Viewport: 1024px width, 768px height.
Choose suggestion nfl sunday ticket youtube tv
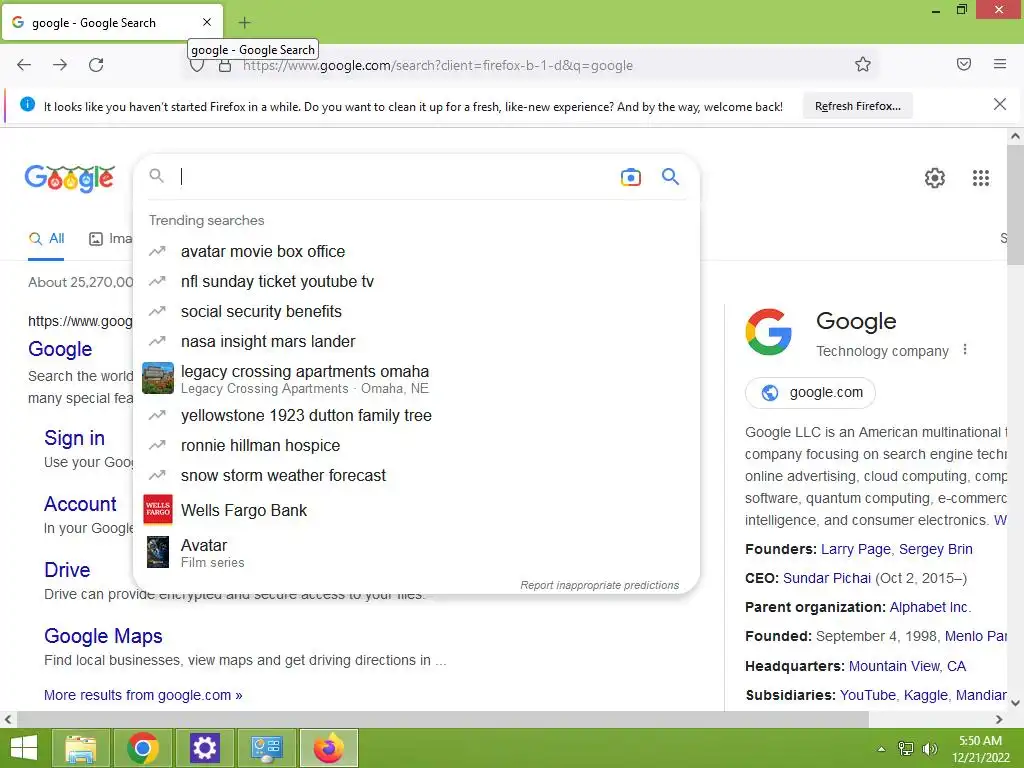click(x=416, y=281)
